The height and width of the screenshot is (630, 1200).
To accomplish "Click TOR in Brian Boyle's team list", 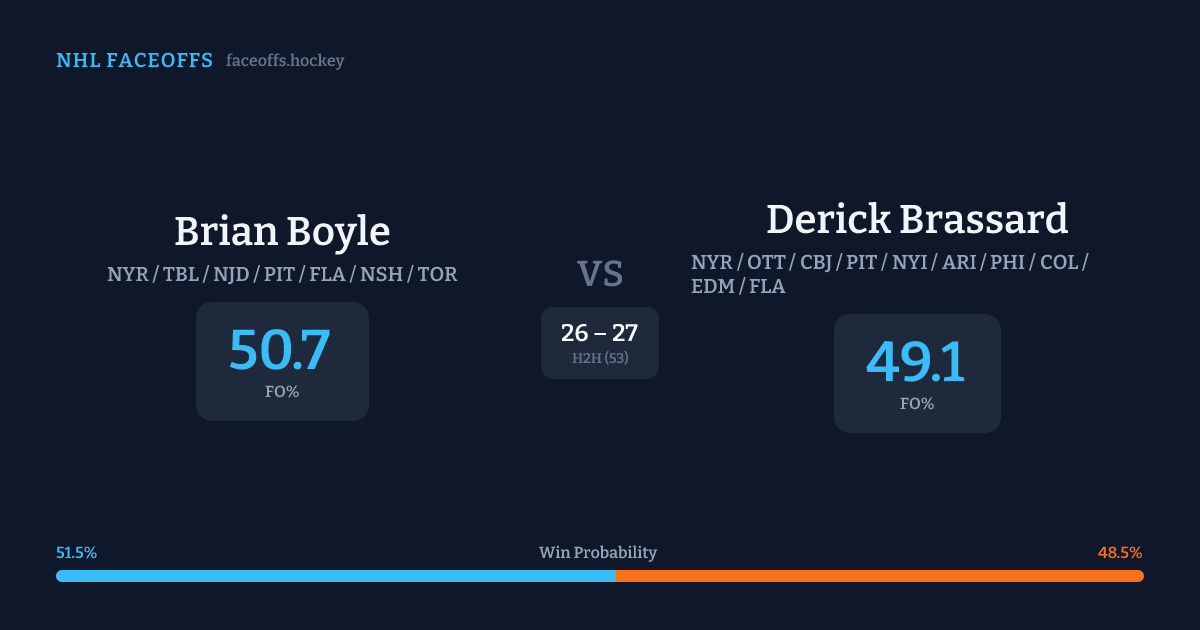I will point(438,274).
